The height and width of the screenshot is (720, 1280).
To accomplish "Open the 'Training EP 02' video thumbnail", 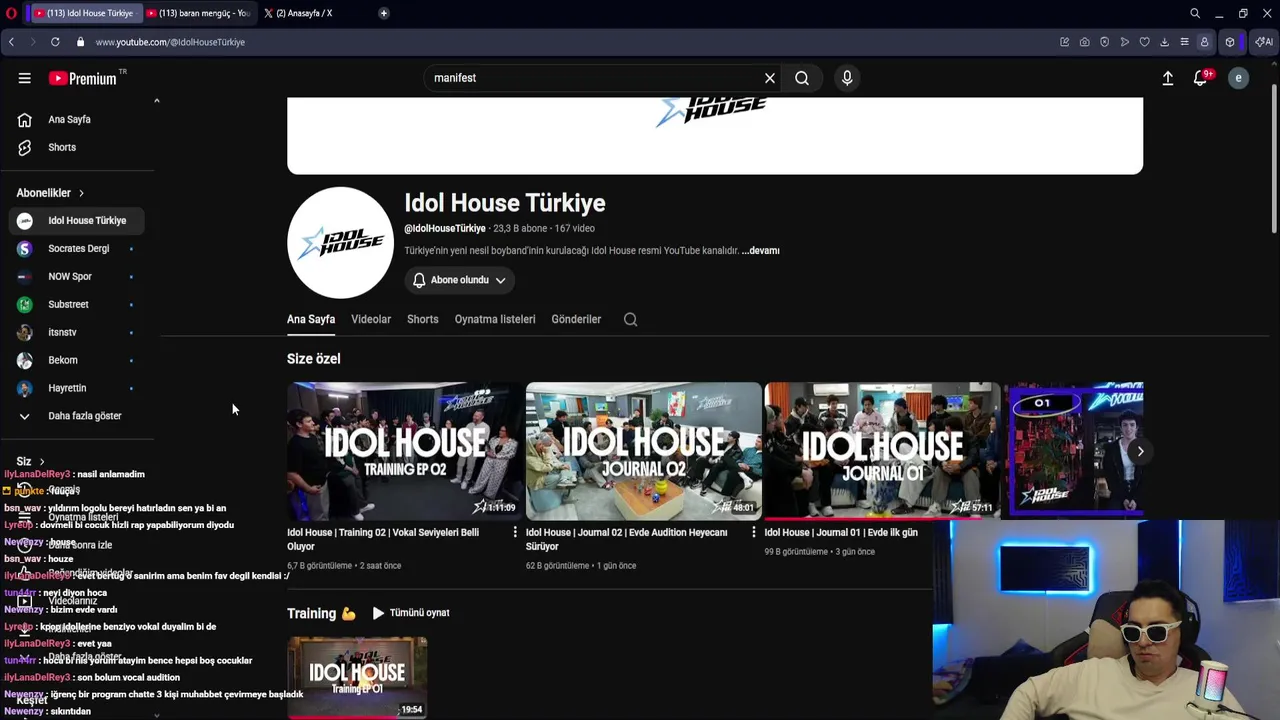I will click(405, 451).
